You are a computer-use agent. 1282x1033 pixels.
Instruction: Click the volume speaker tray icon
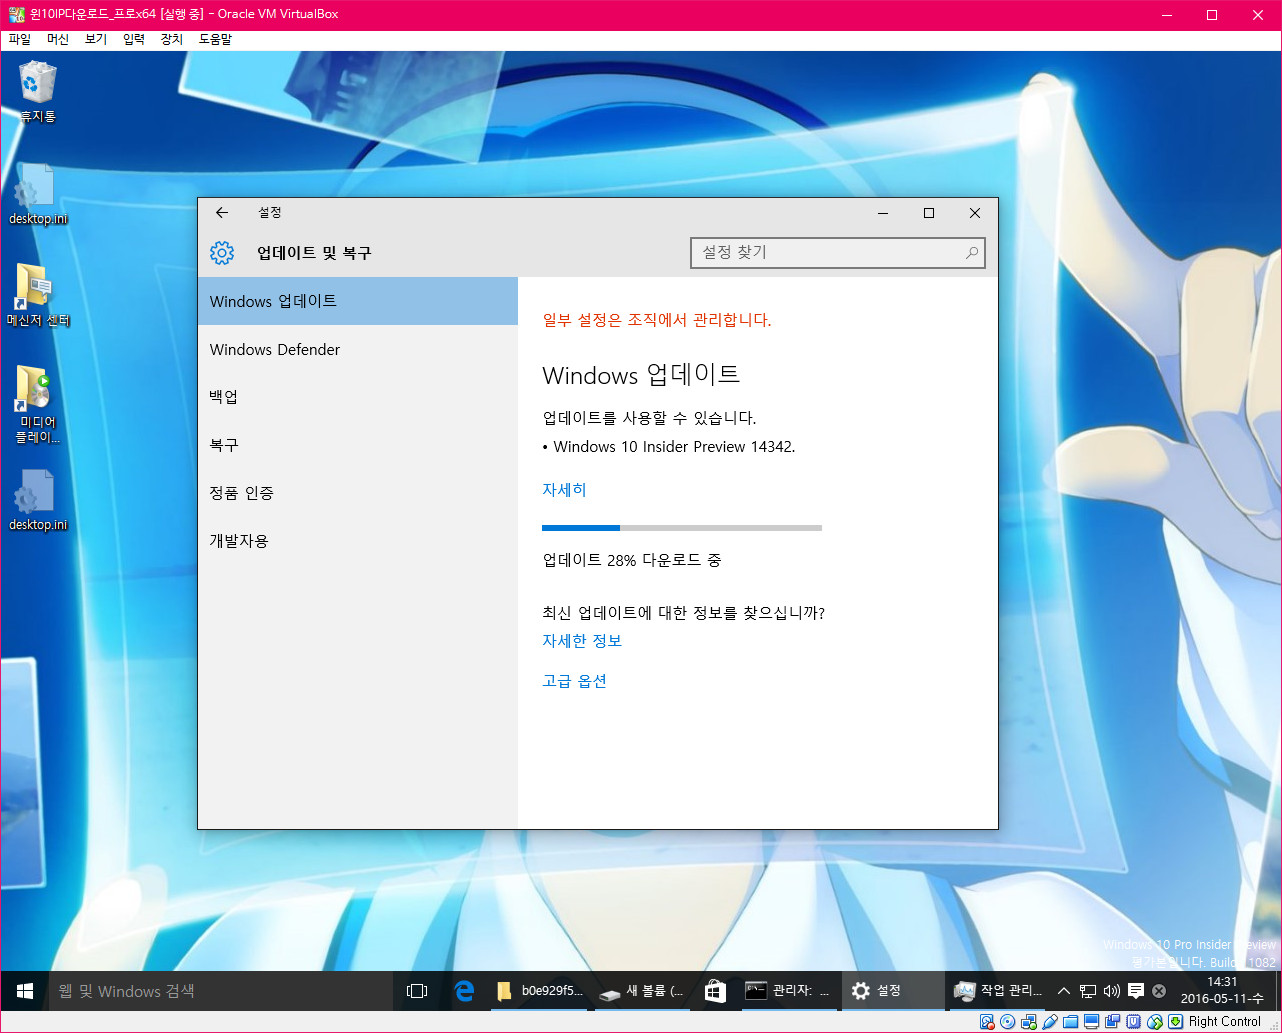coord(1111,991)
